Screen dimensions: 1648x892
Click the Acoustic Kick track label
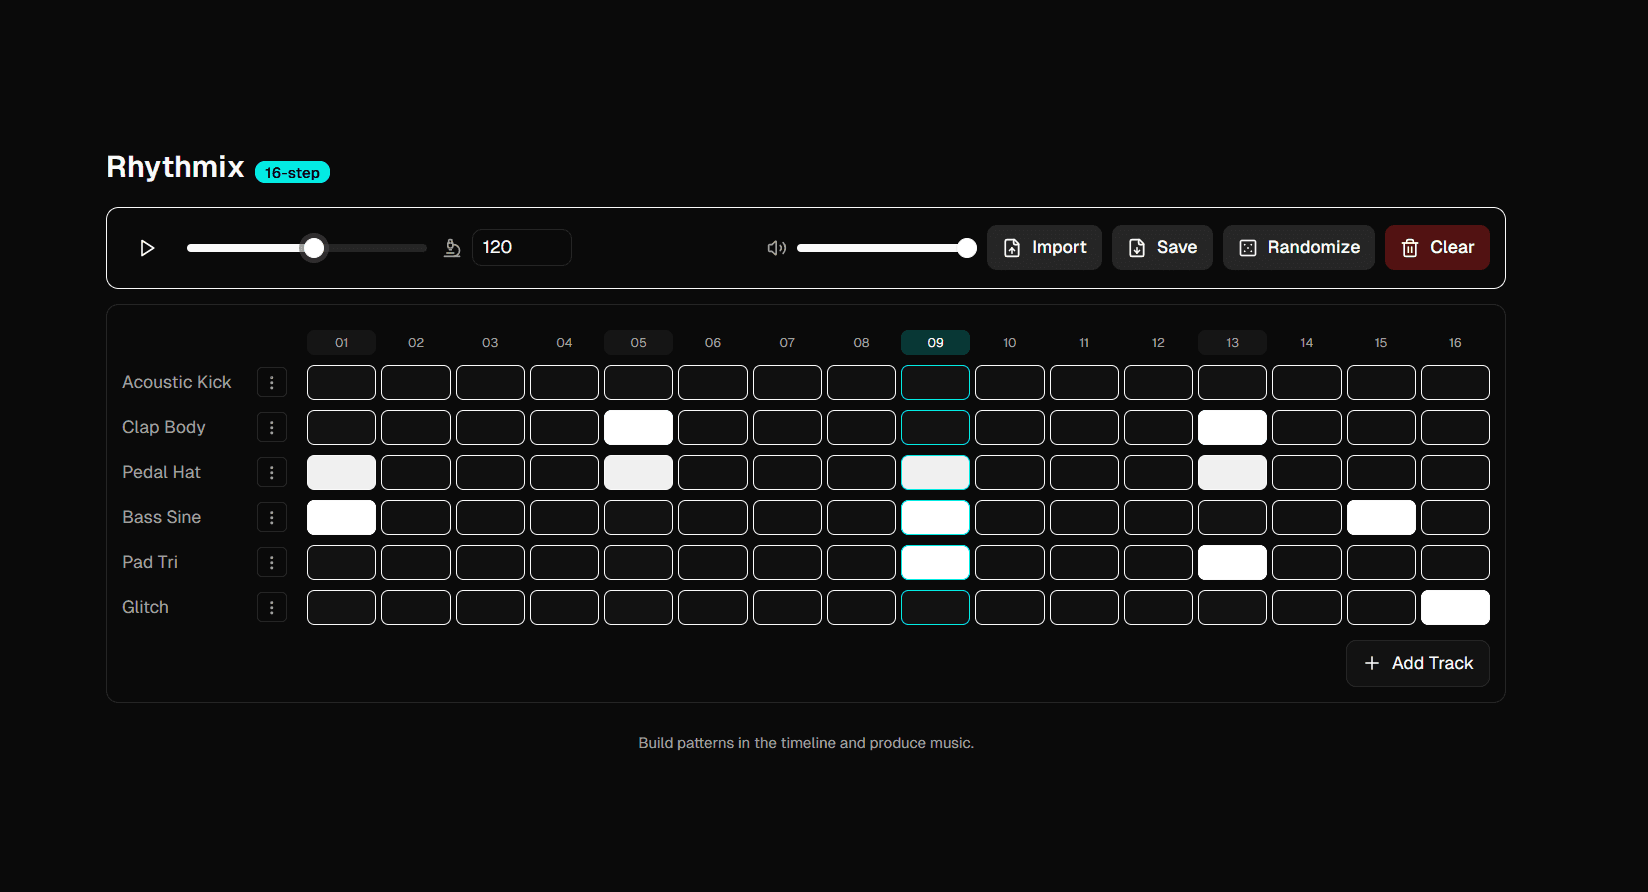click(x=176, y=382)
